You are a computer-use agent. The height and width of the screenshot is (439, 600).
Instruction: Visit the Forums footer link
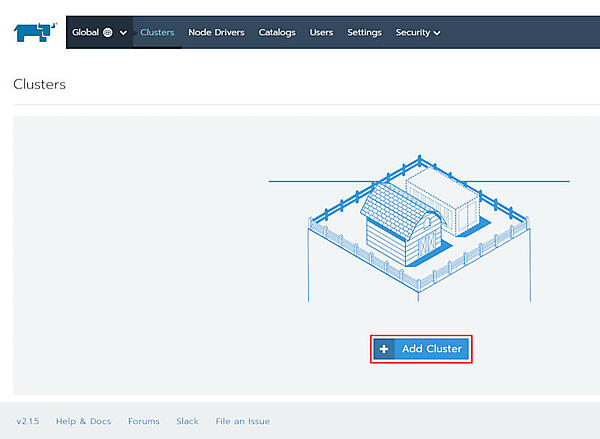(x=144, y=421)
